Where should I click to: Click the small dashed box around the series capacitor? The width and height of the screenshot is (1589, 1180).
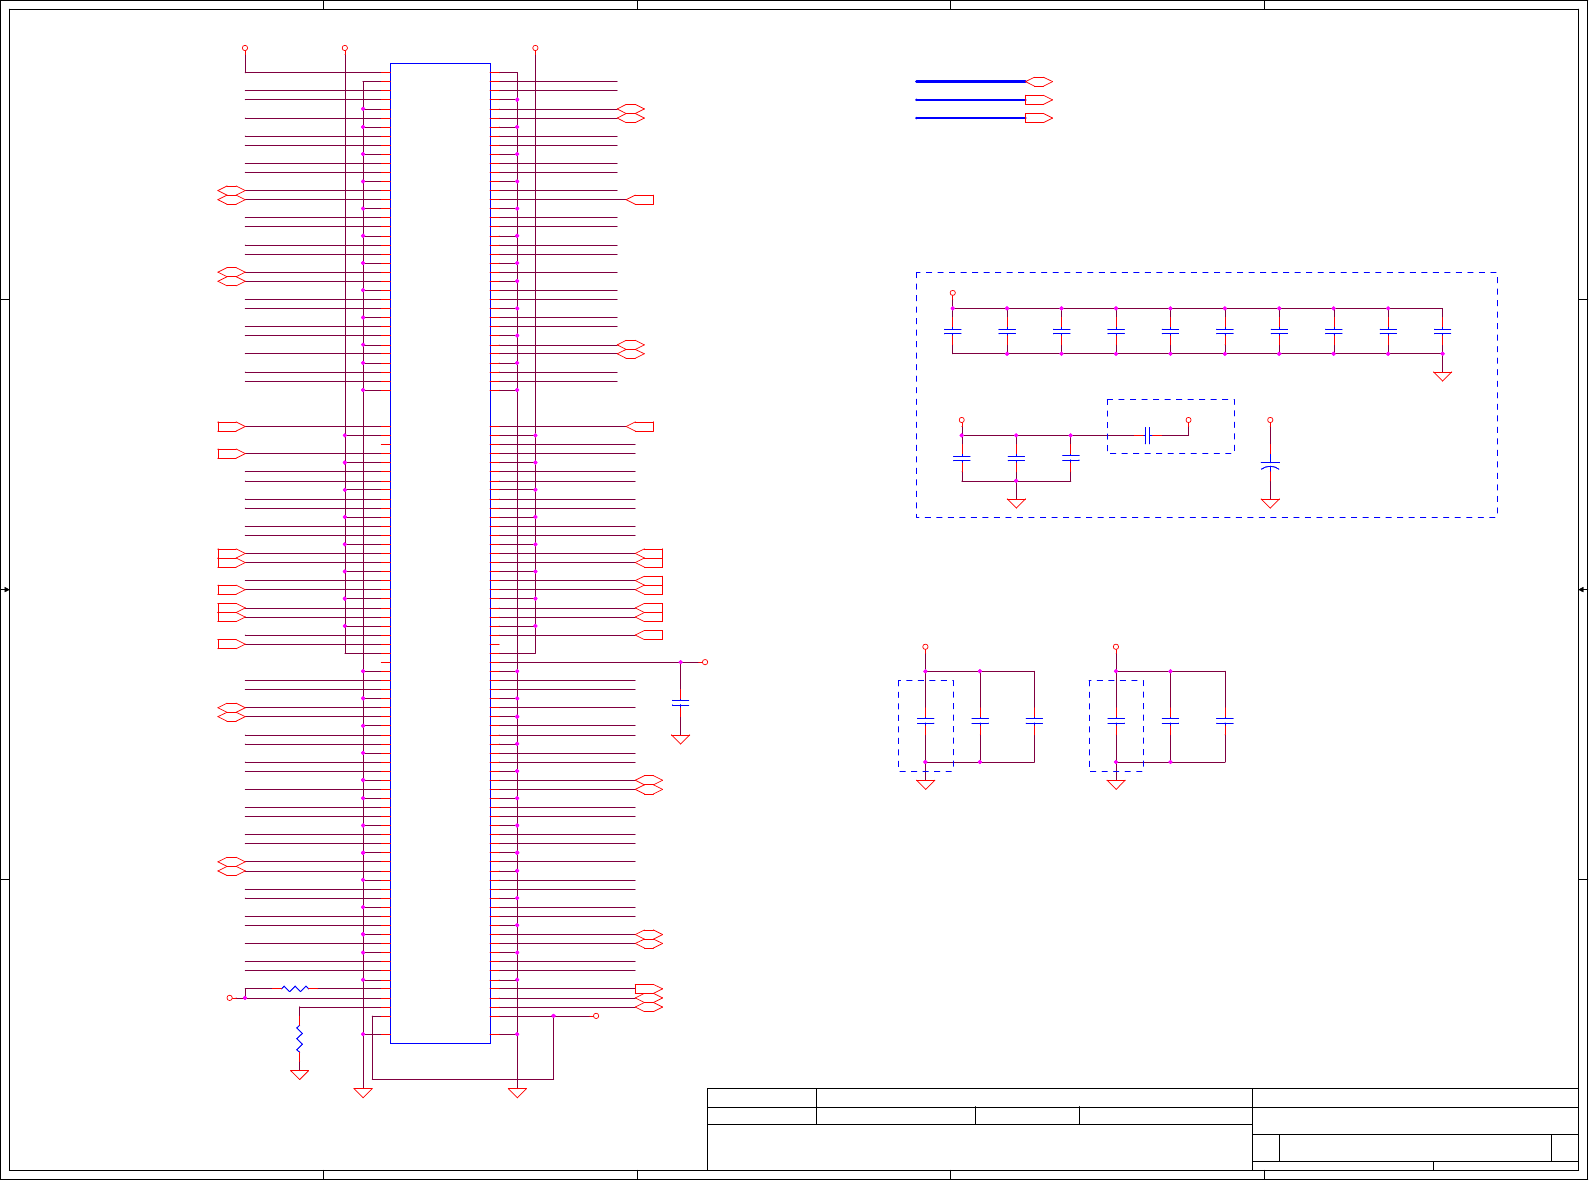[1171, 426]
